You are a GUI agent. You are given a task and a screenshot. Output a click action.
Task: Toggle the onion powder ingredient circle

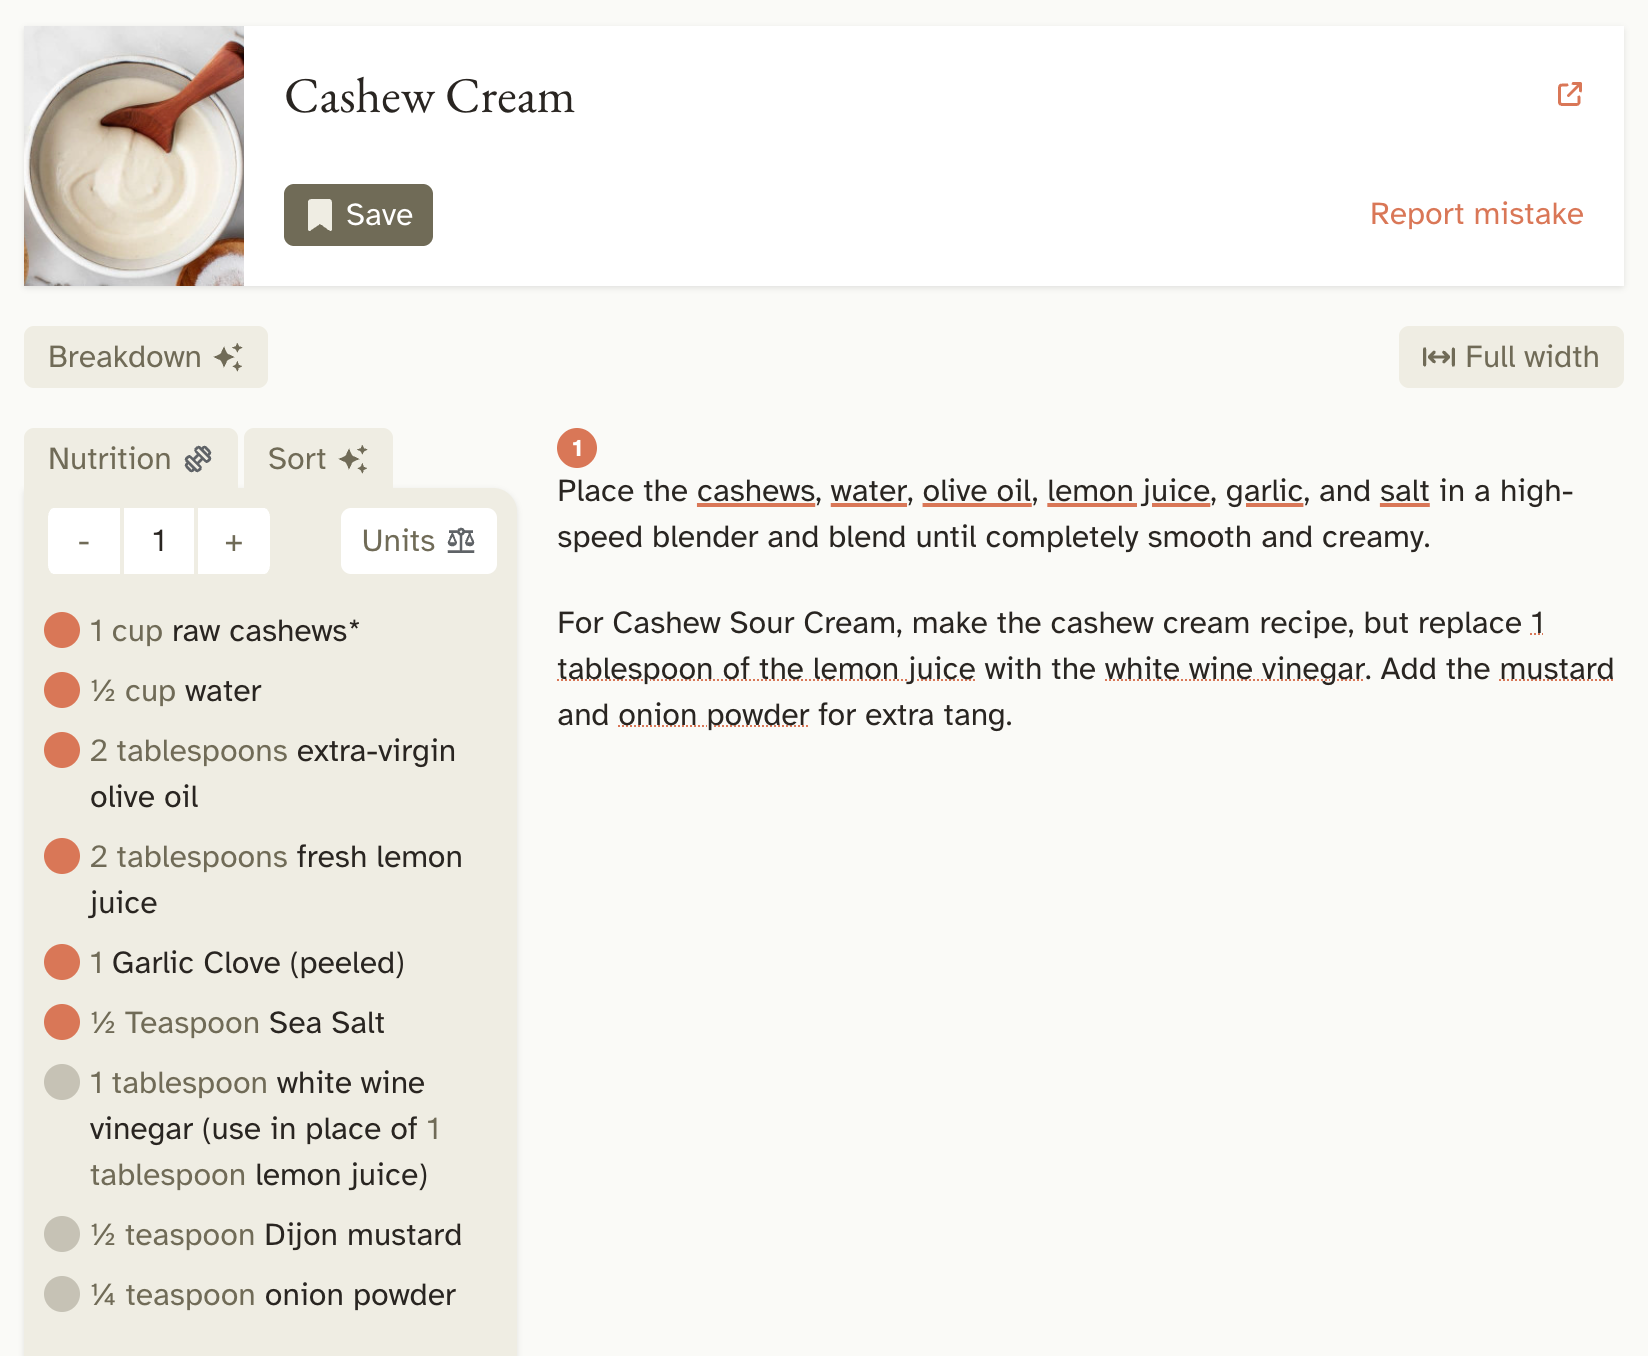coord(62,1295)
